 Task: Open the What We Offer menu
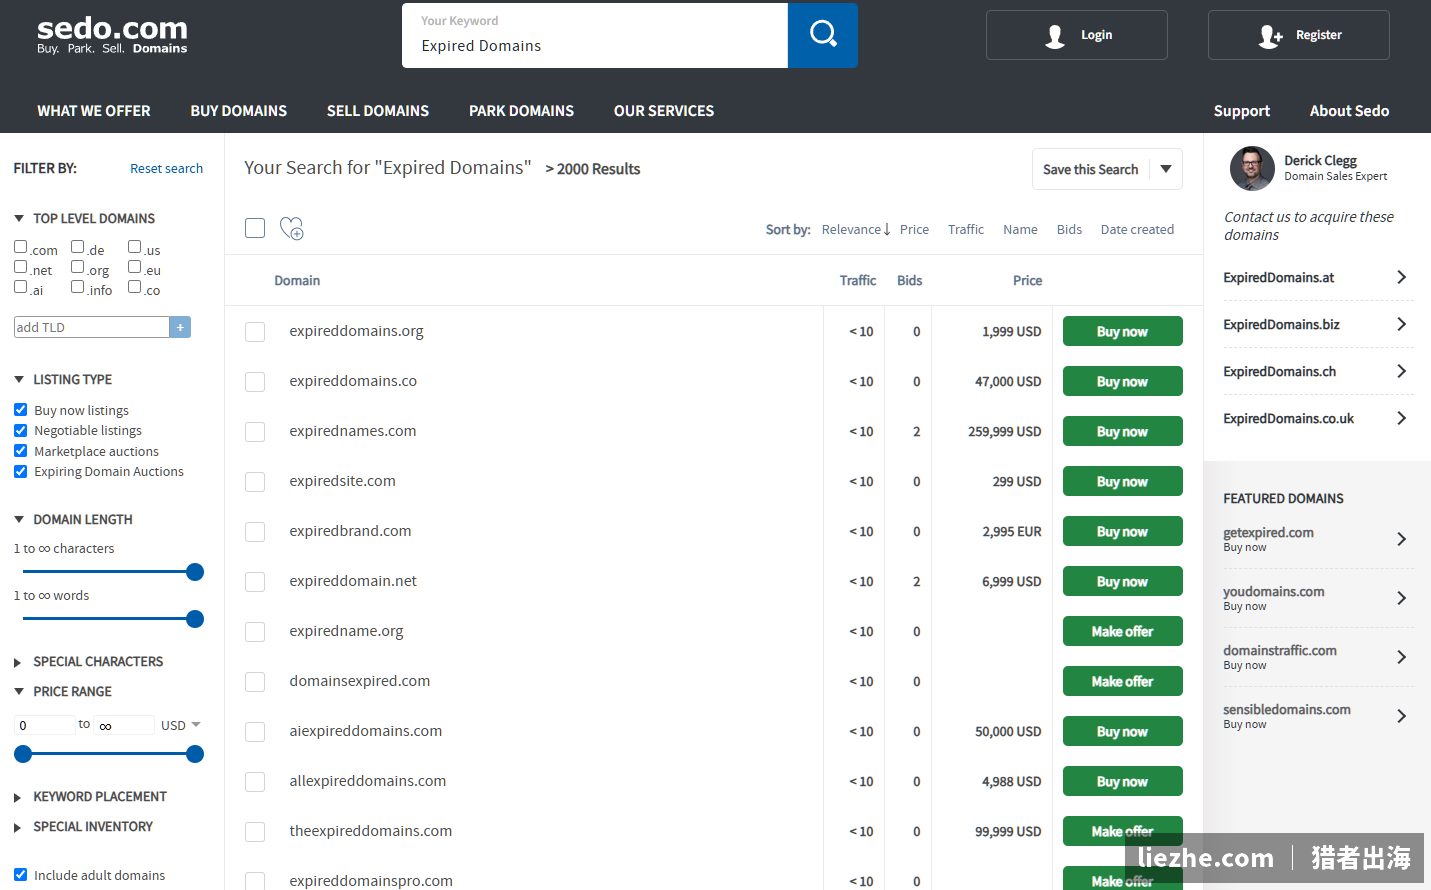tap(94, 111)
